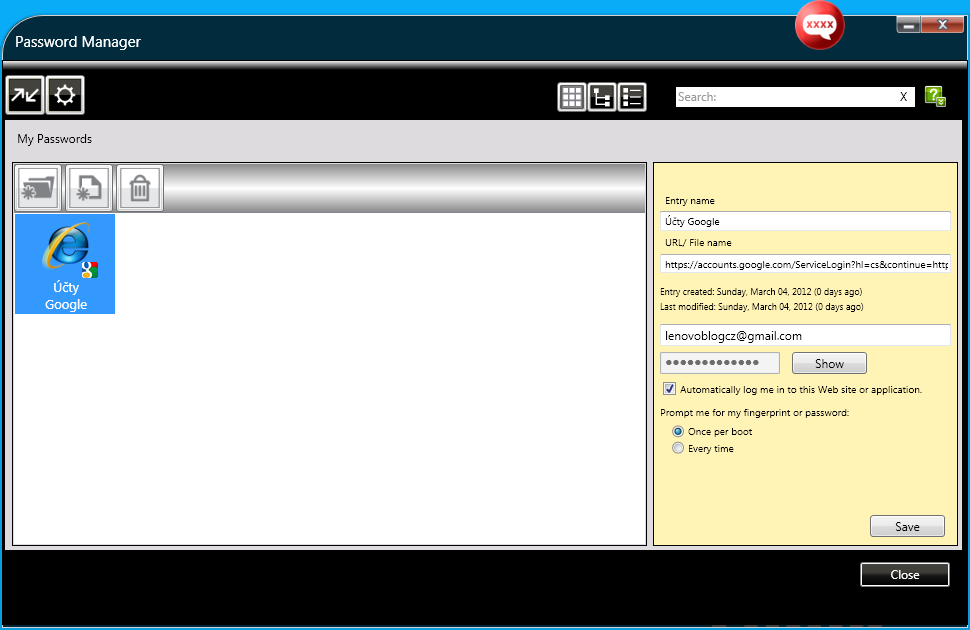970x630 pixels.
Task: Click the Show password button
Action: (x=828, y=364)
